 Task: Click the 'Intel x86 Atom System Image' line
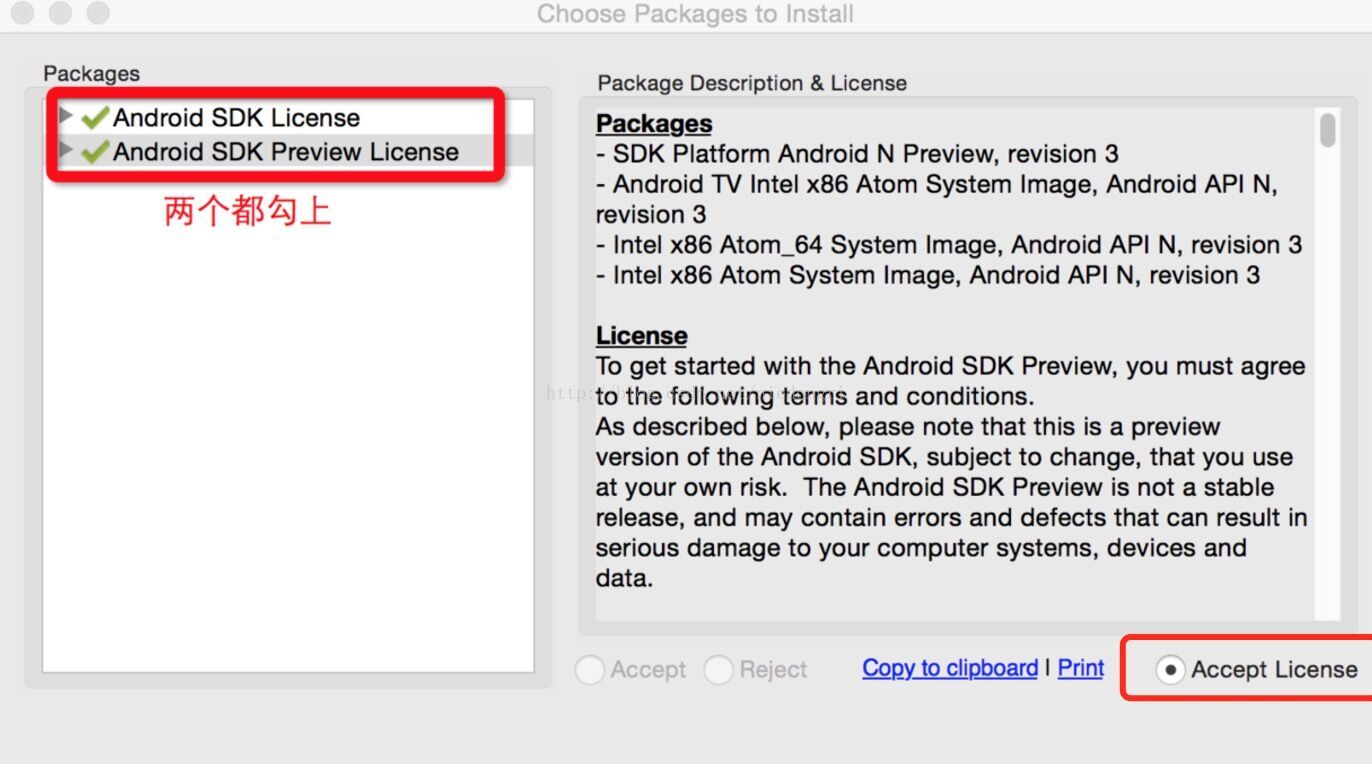pyautogui.click(x=928, y=275)
